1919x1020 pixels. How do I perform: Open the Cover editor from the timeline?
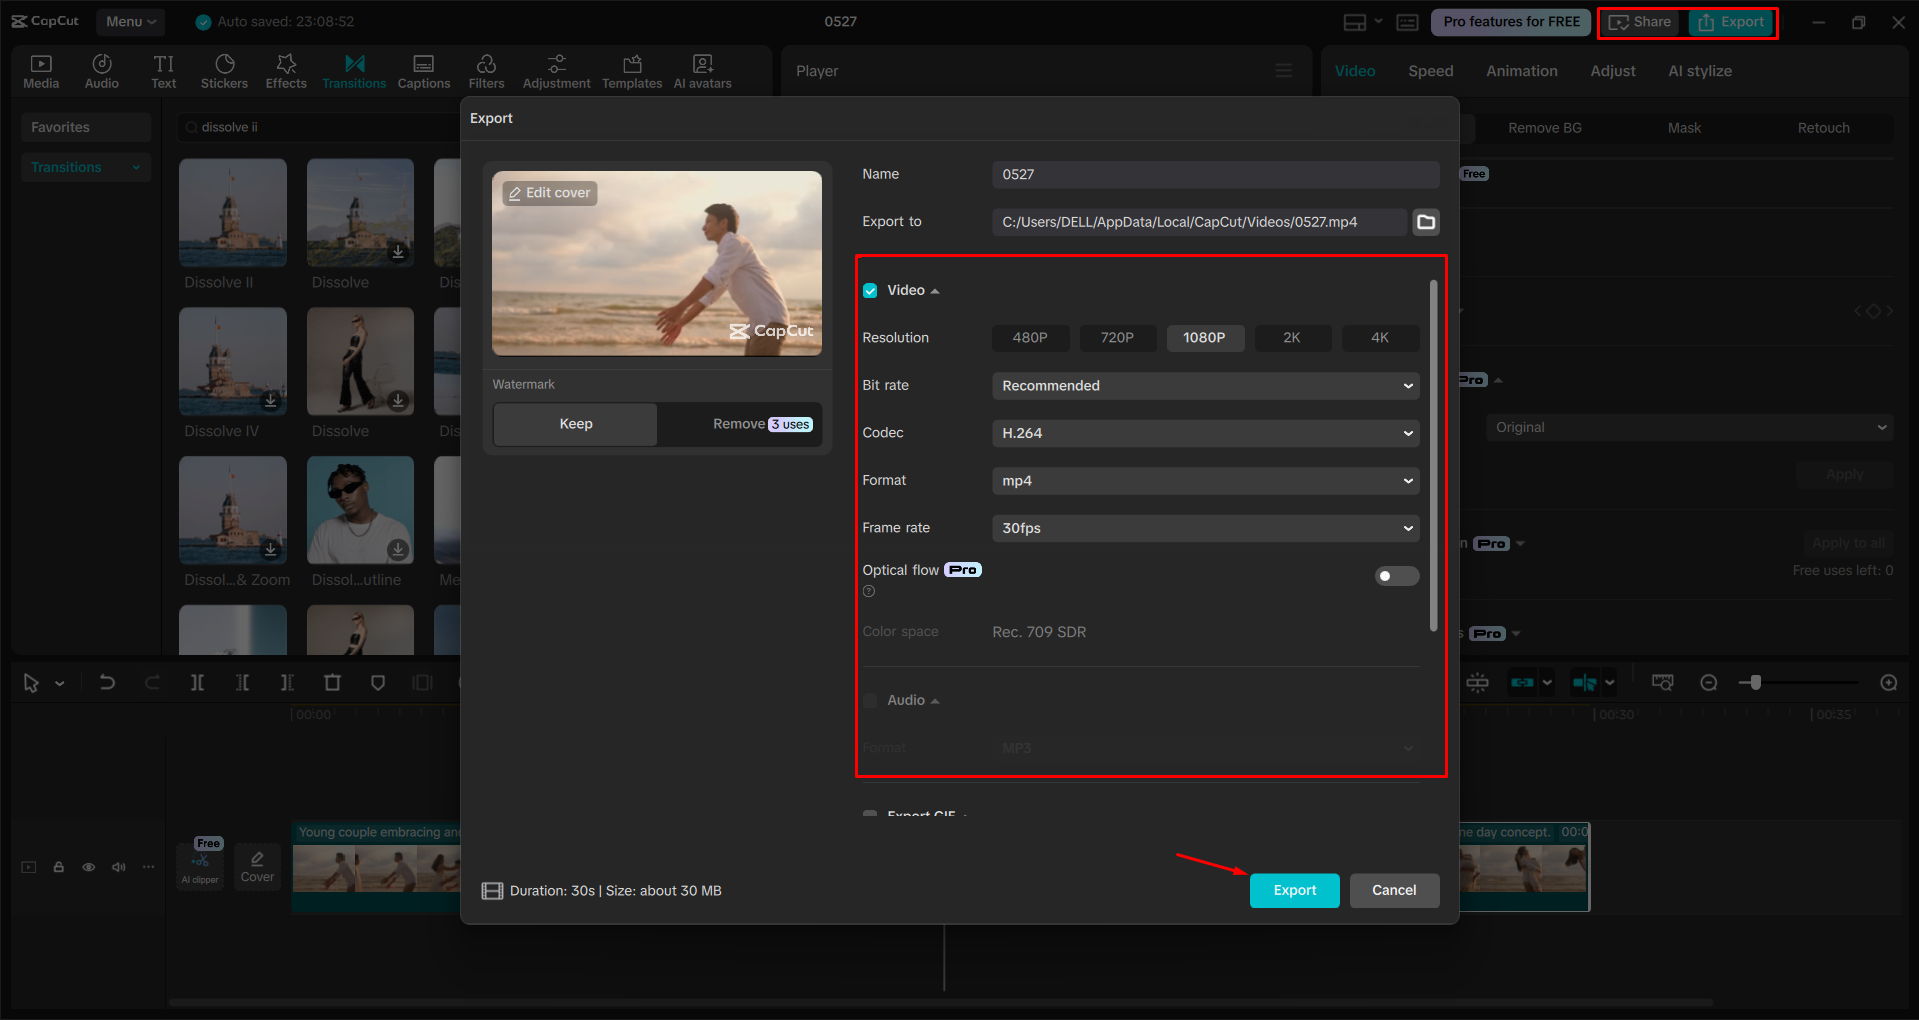[x=257, y=866]
